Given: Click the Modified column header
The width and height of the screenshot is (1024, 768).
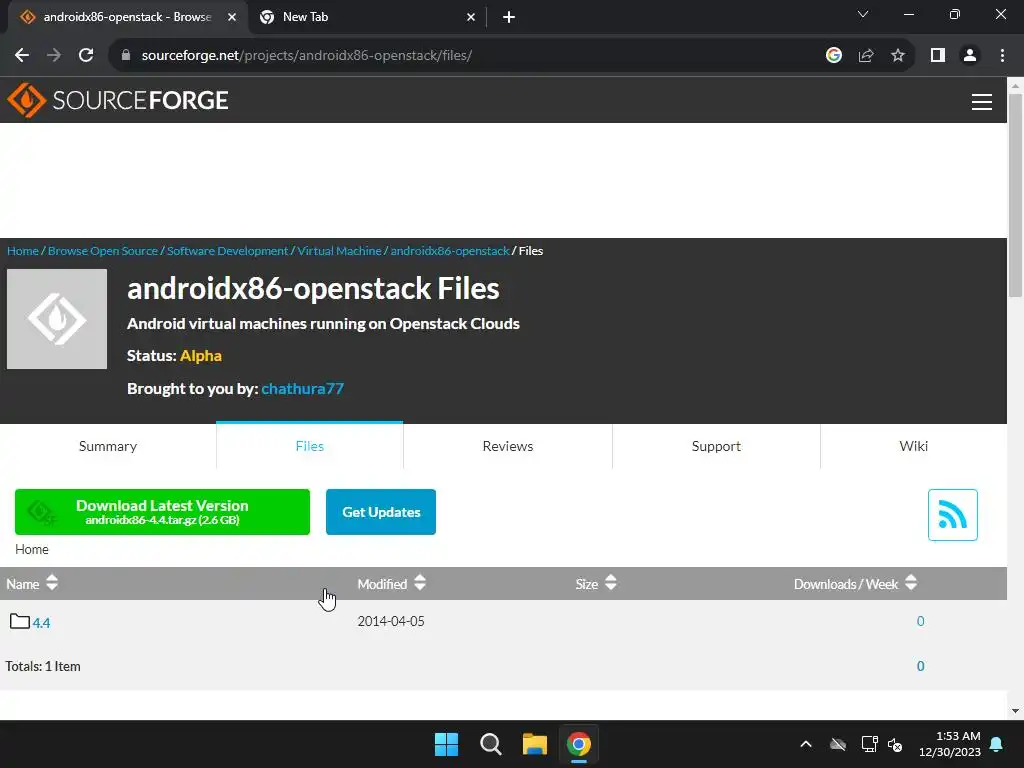Looking at the screenshot, I should click(382, 584).
